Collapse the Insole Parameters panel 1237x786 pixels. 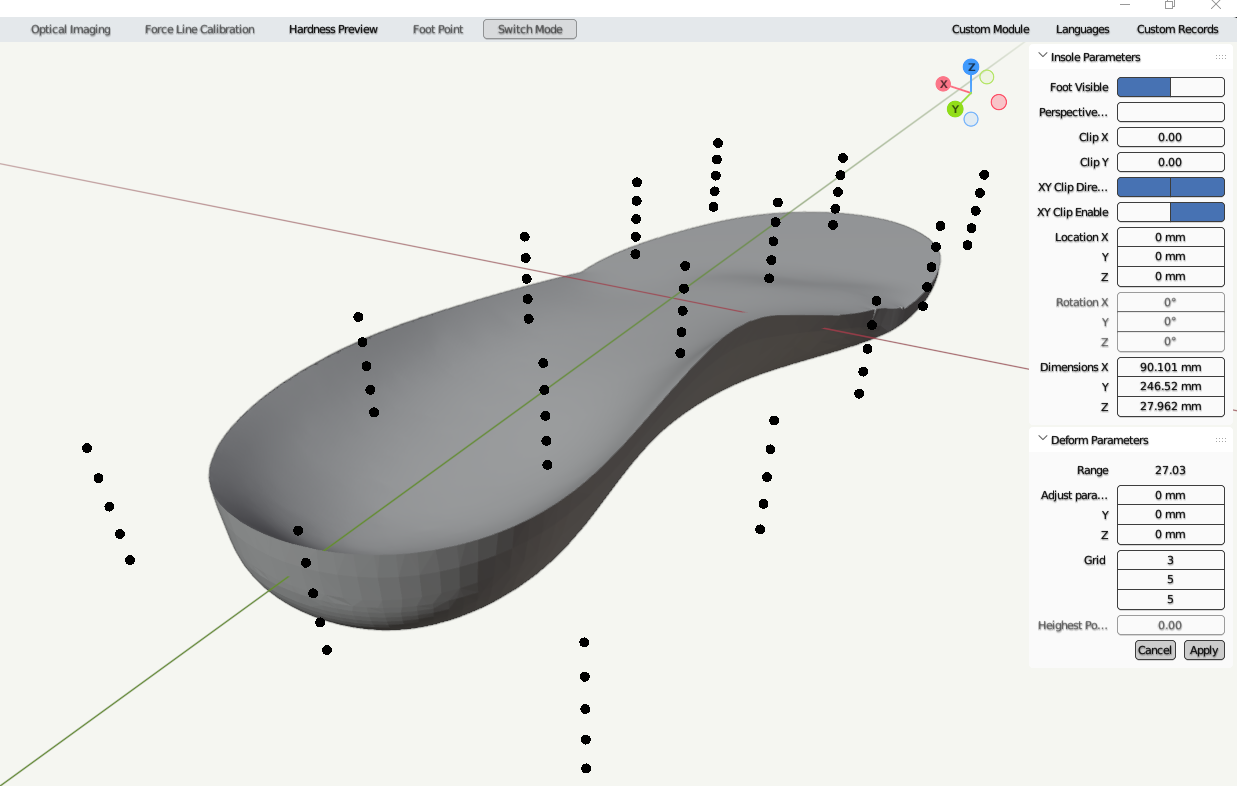[x=1043, y=57]
